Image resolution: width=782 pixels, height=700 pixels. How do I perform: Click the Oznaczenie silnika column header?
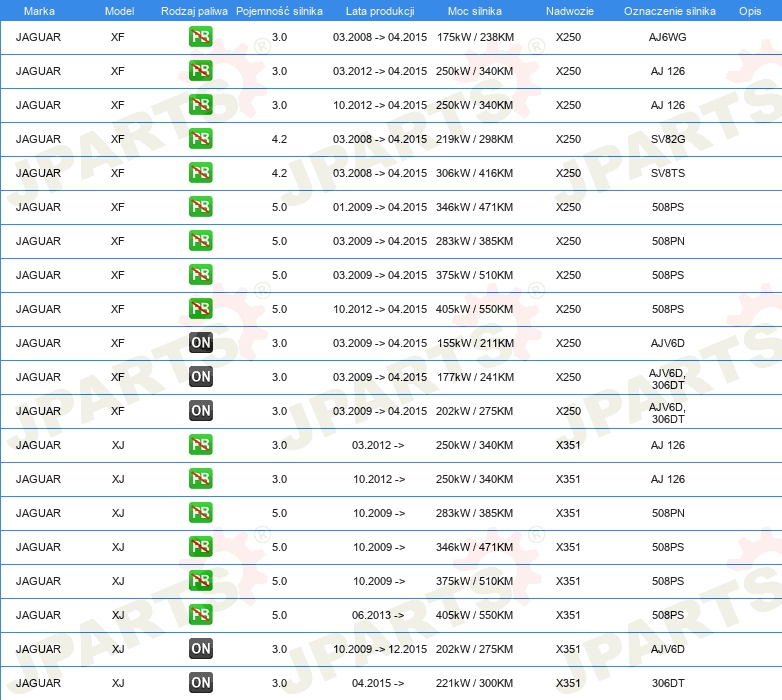669,11
